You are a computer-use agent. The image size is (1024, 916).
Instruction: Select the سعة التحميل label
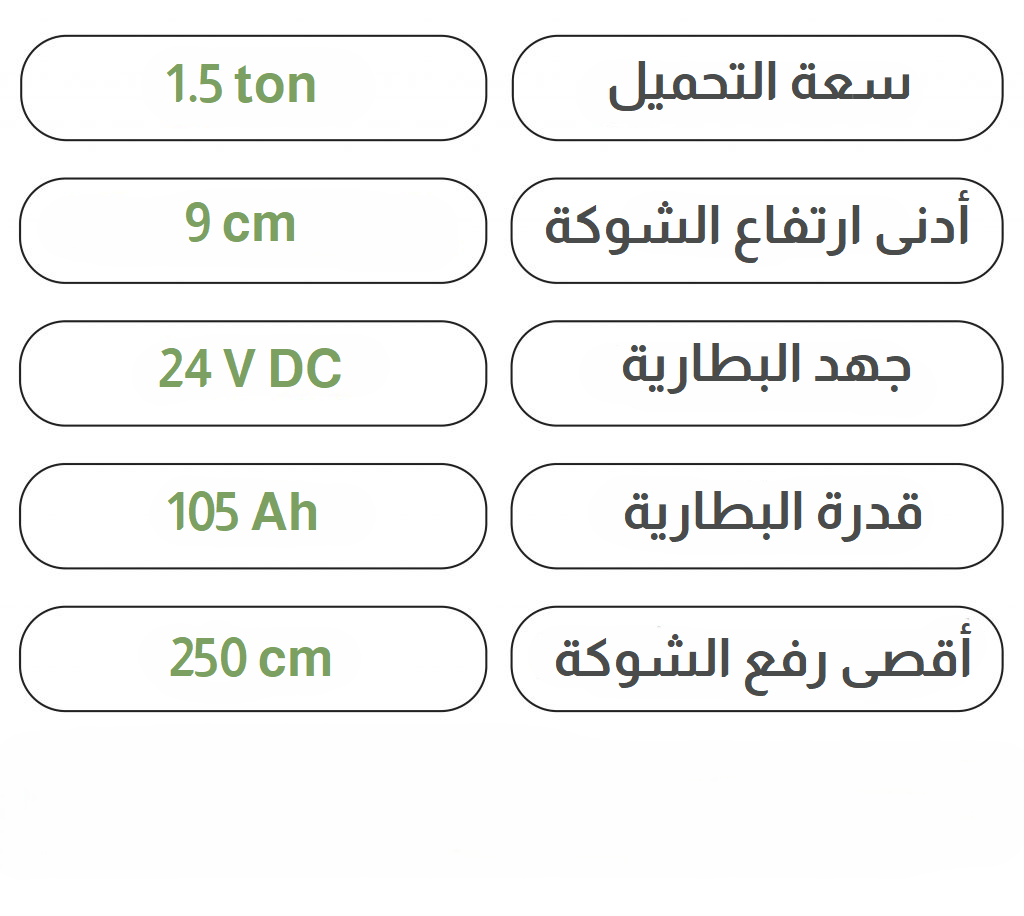(757, 88)
